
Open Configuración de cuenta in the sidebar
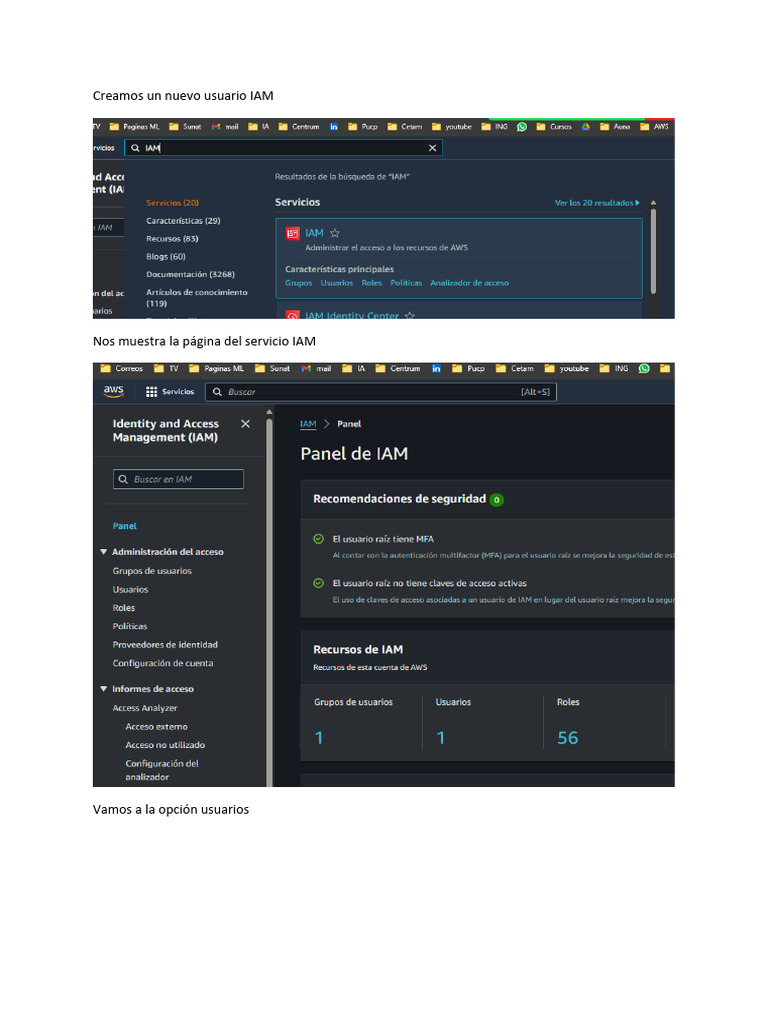[163, 664]
